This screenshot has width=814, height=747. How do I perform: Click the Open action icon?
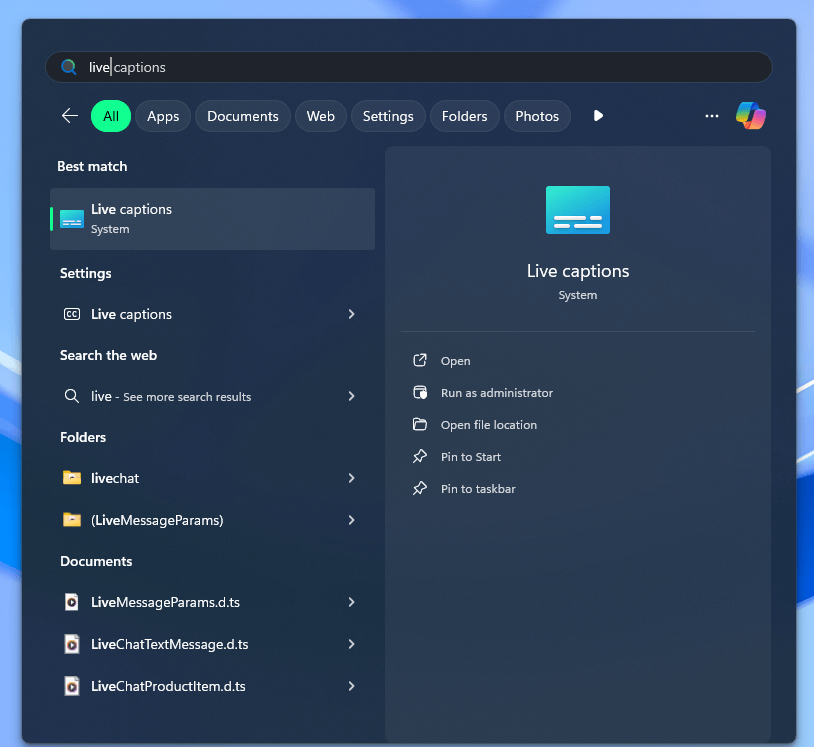419,360
